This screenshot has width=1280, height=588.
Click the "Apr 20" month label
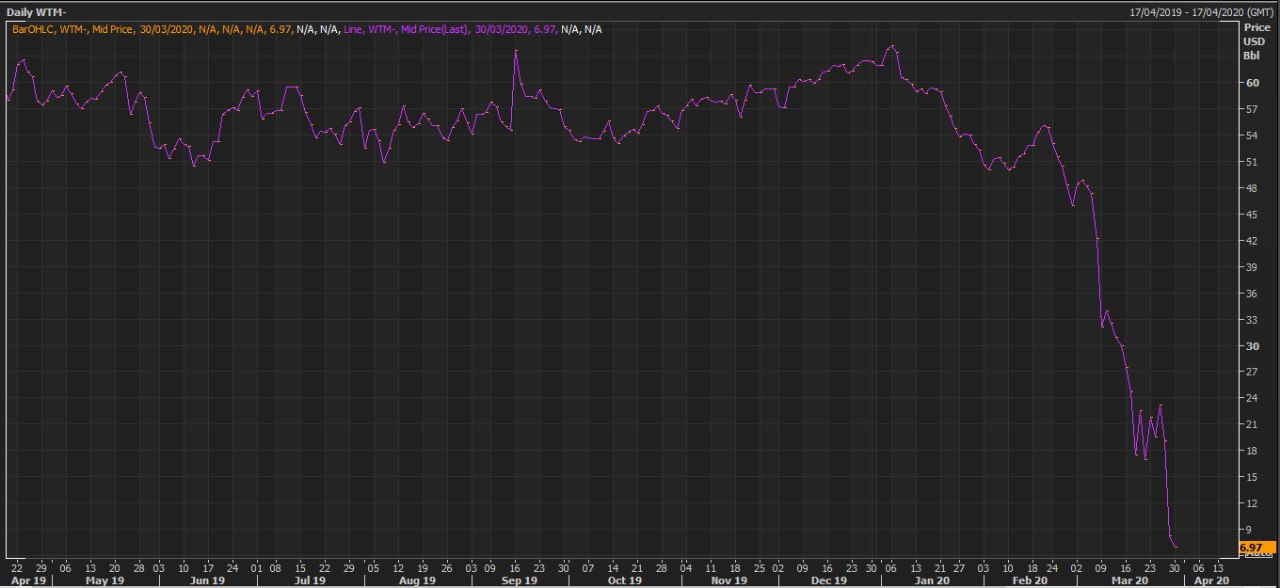click(1211, 580)
